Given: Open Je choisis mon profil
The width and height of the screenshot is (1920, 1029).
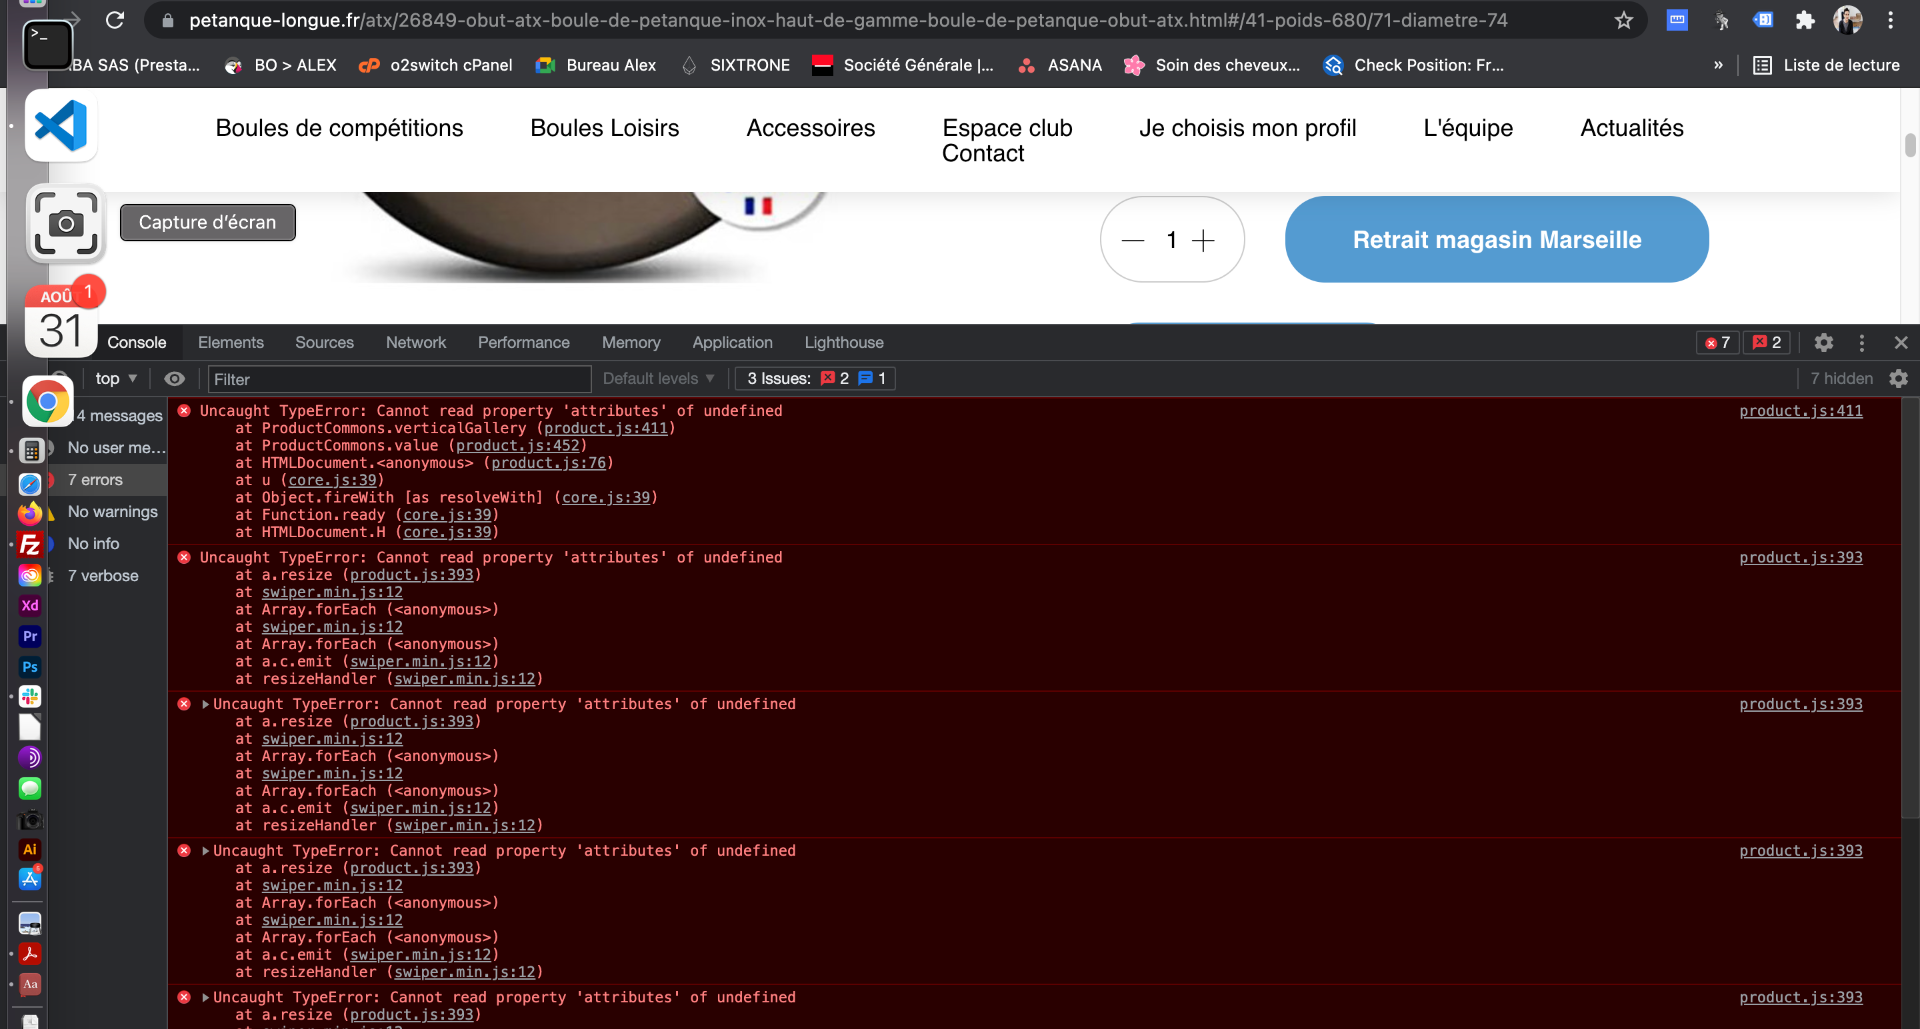Looking at the screenshot, I should (1248, 128).
